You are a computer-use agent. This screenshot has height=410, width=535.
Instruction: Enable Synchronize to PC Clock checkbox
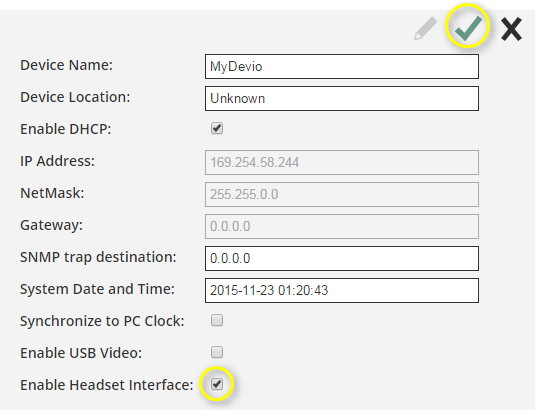pos(217,320)
